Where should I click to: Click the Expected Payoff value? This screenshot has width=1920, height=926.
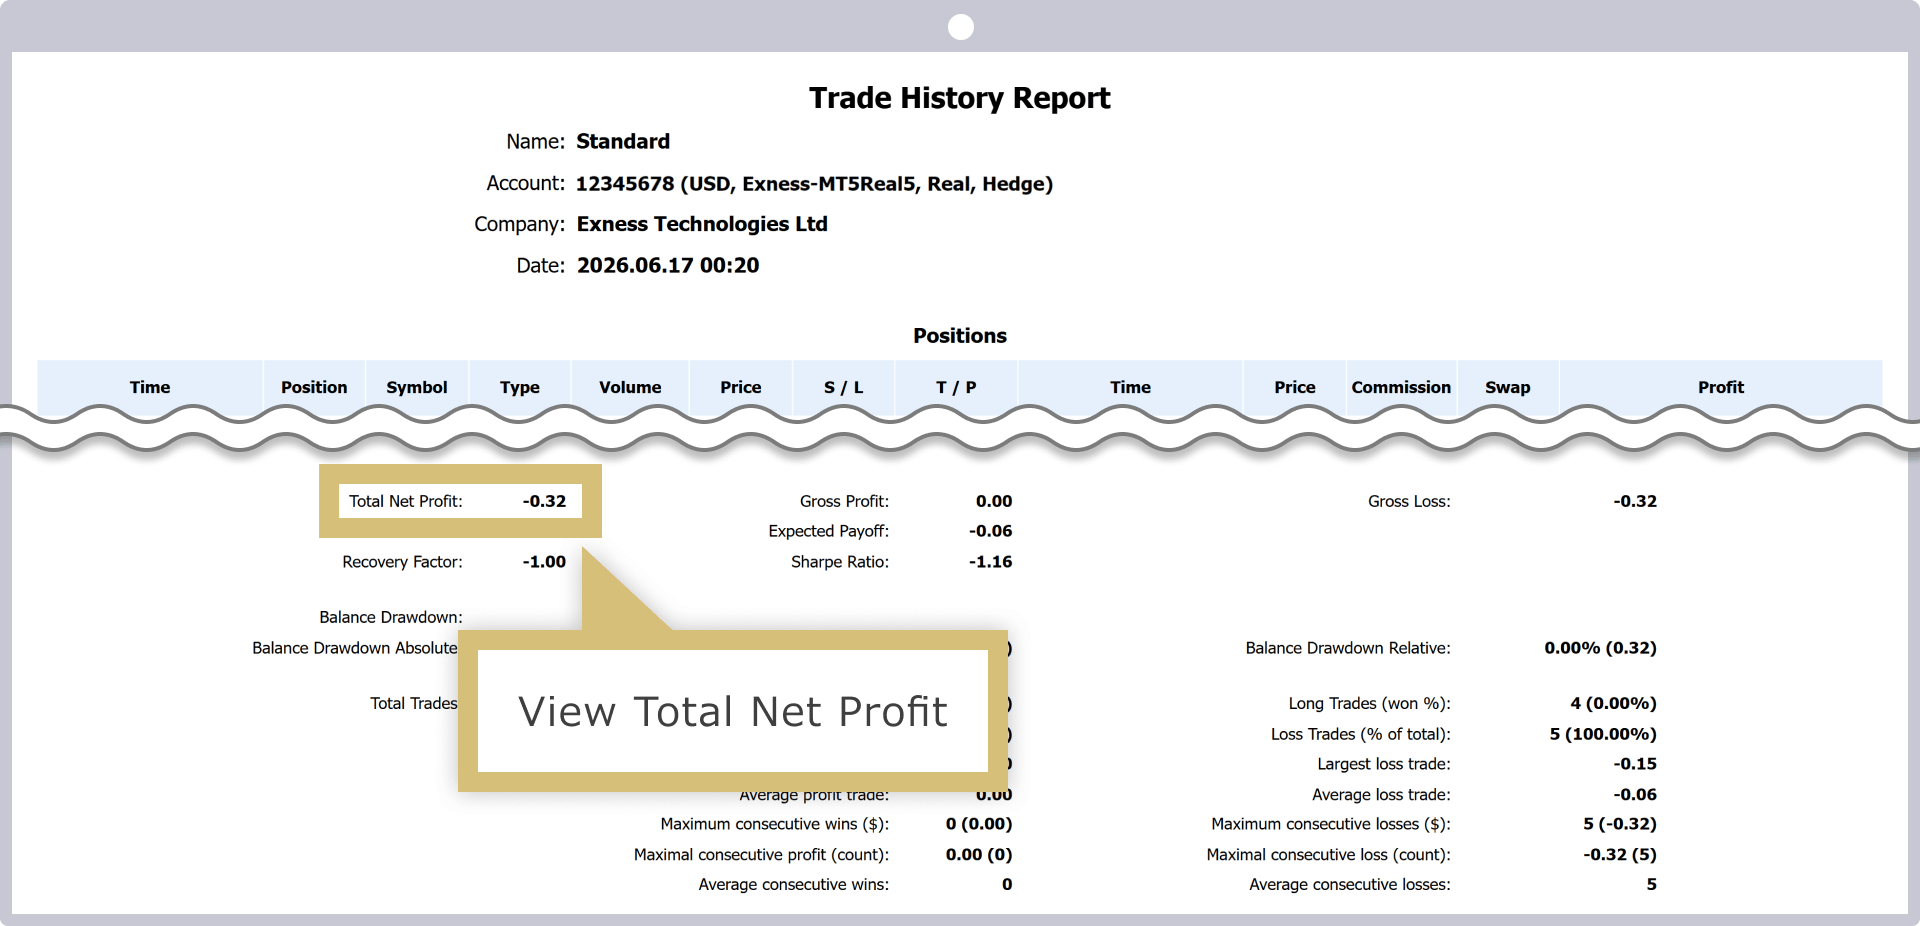[x=990, y=531]
